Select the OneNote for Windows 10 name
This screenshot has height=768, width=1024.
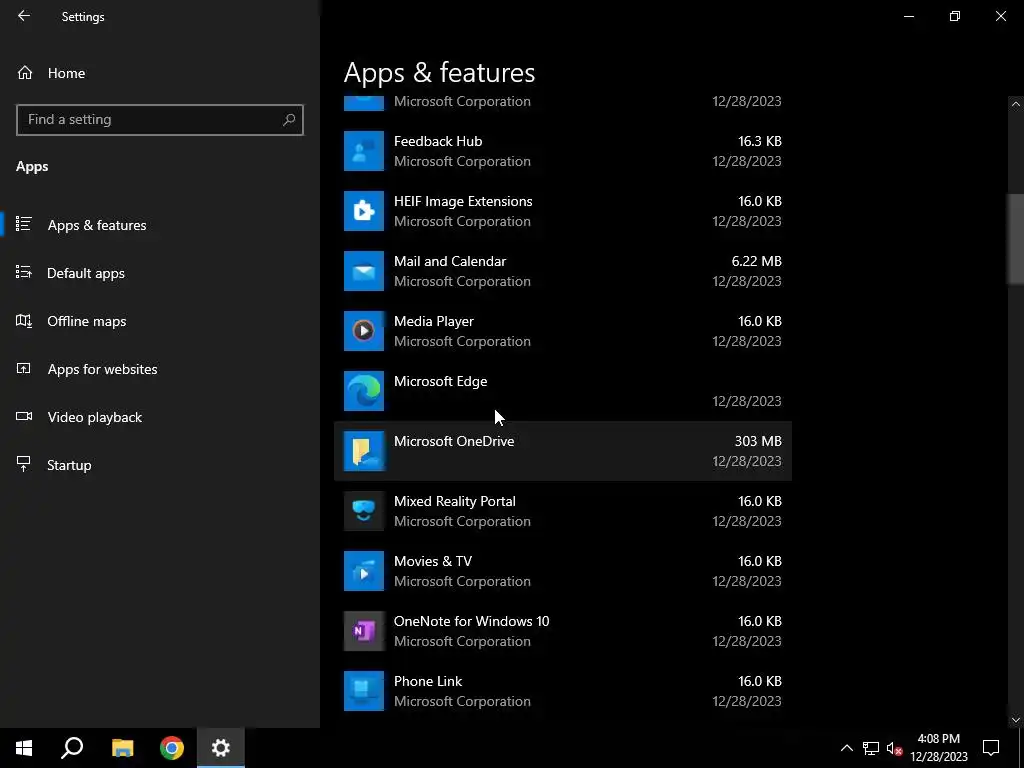coord(472,621)
